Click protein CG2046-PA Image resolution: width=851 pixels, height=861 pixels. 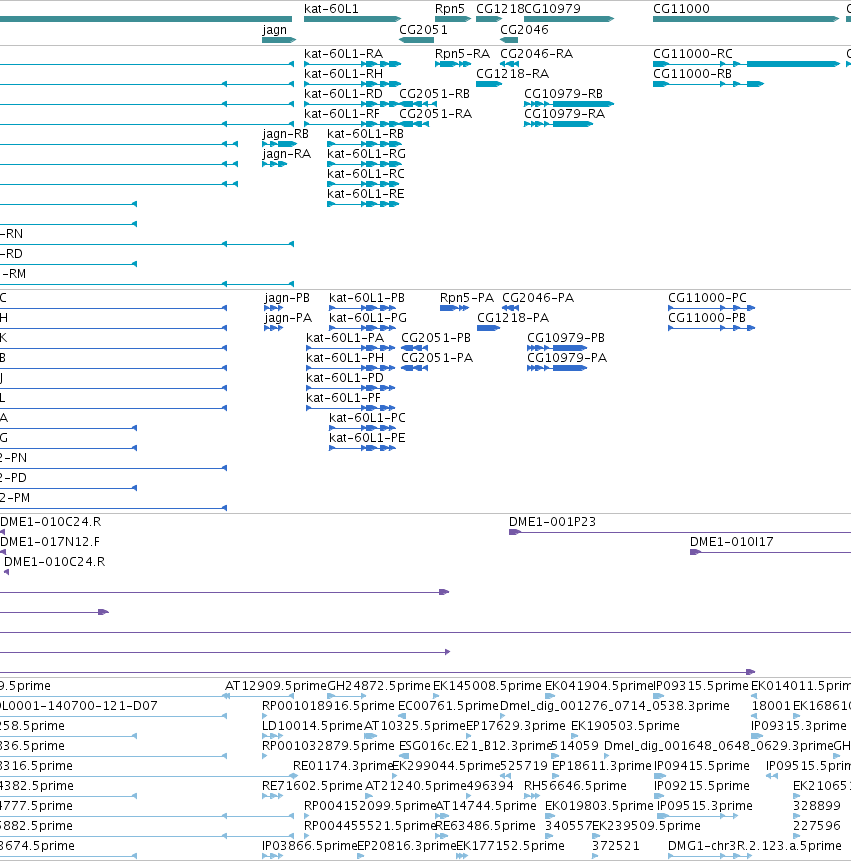[x=511, y=308]
